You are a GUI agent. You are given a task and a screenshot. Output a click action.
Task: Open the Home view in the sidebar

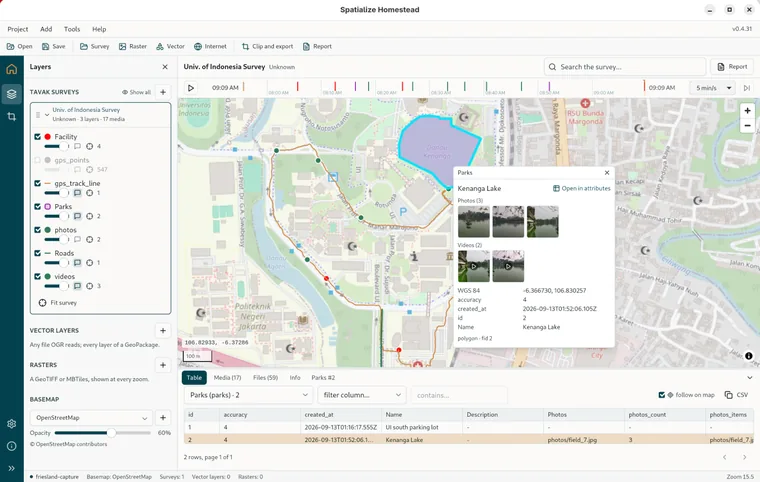[12, 69]
